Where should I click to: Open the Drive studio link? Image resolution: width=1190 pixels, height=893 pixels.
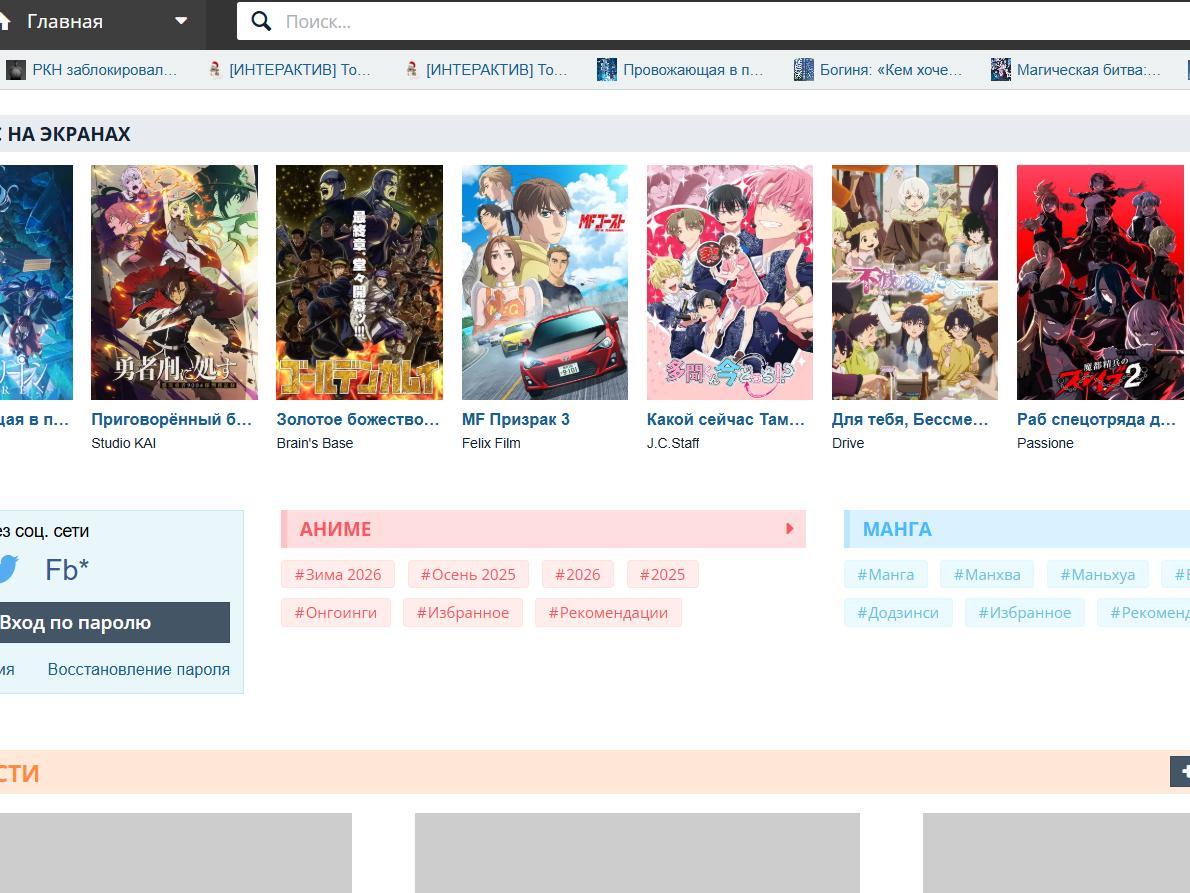(848, 443)
